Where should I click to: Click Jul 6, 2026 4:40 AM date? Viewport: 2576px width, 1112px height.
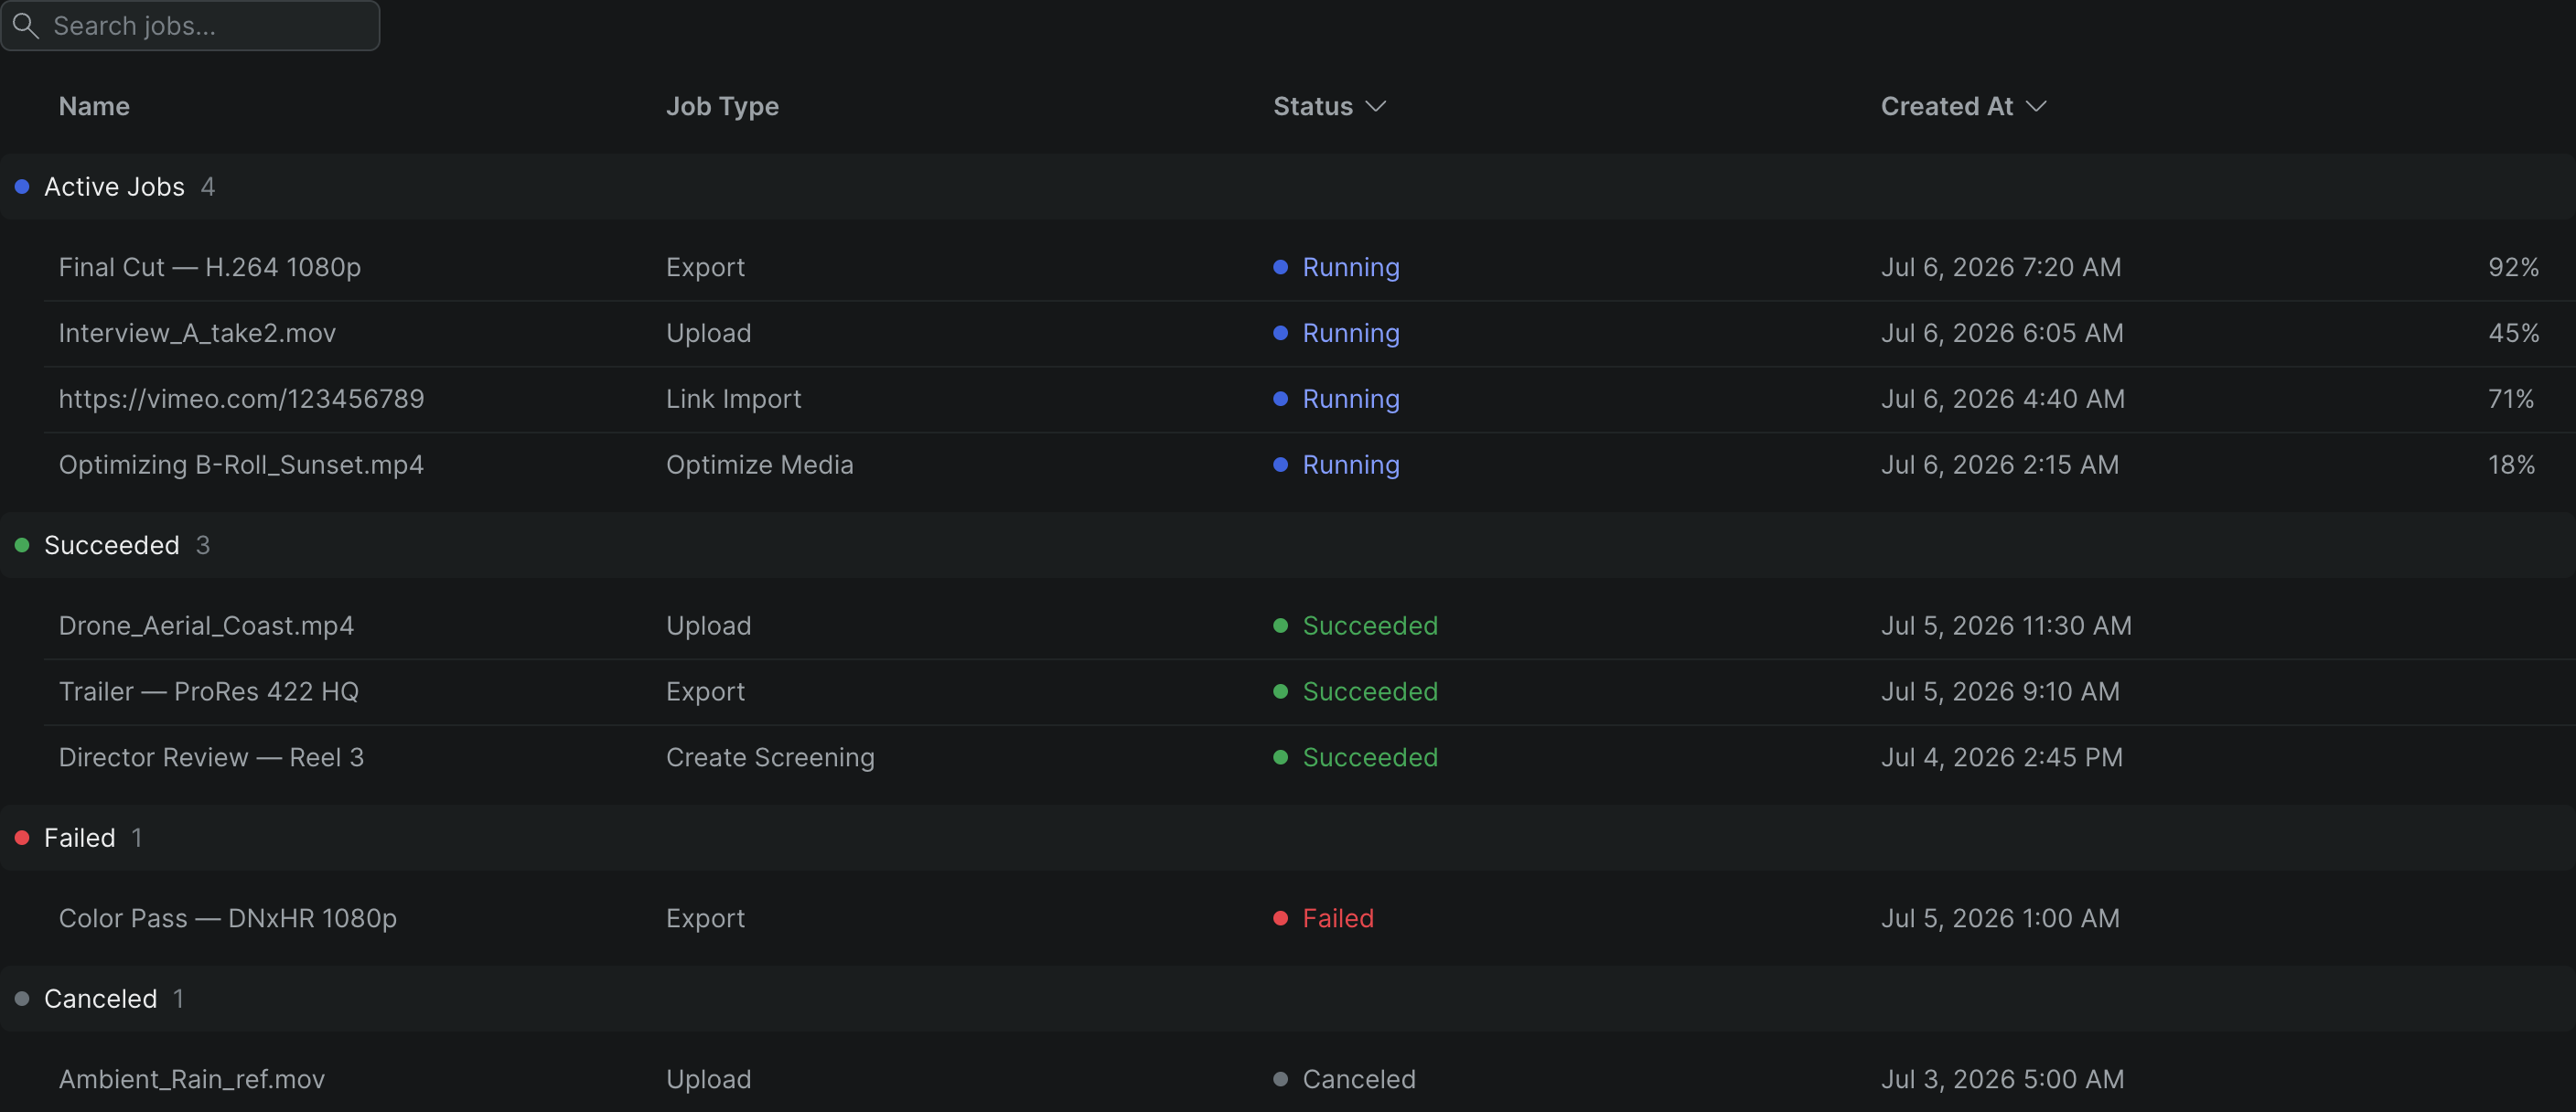click(x=2002, y=400)
